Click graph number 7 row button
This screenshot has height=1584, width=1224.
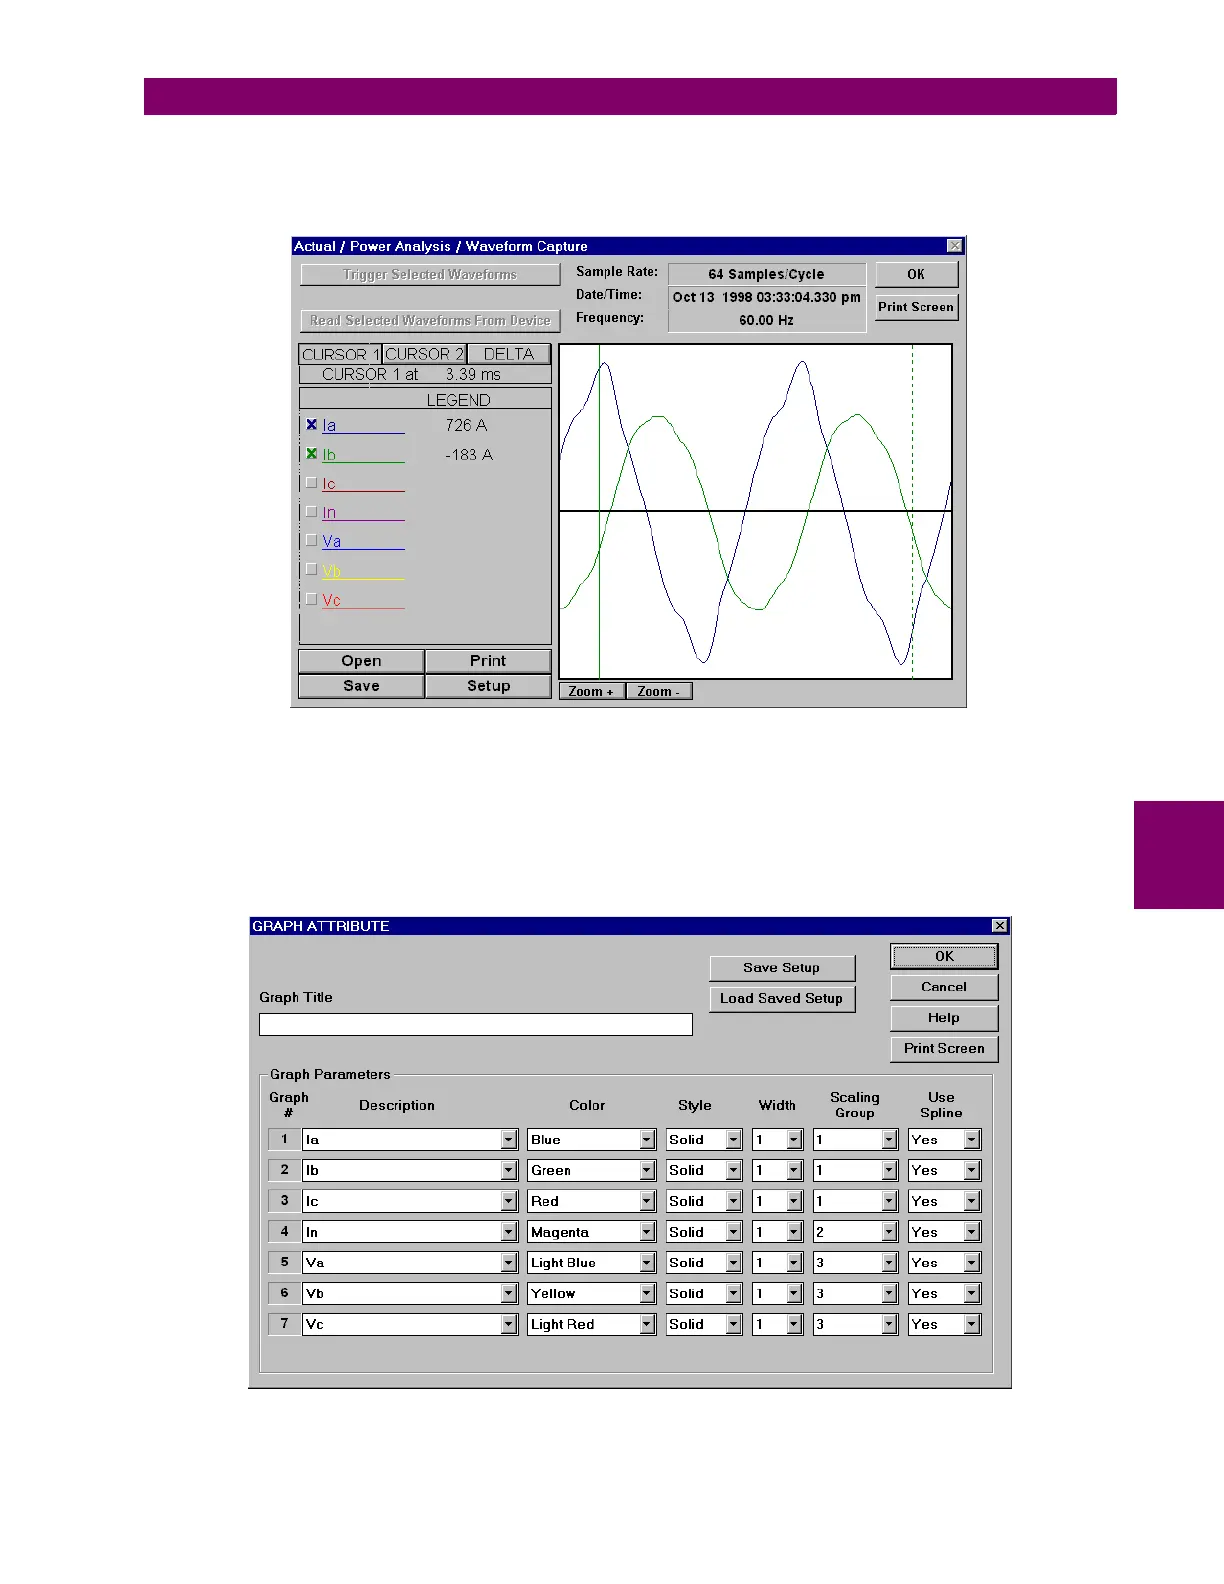[284, 1324]
